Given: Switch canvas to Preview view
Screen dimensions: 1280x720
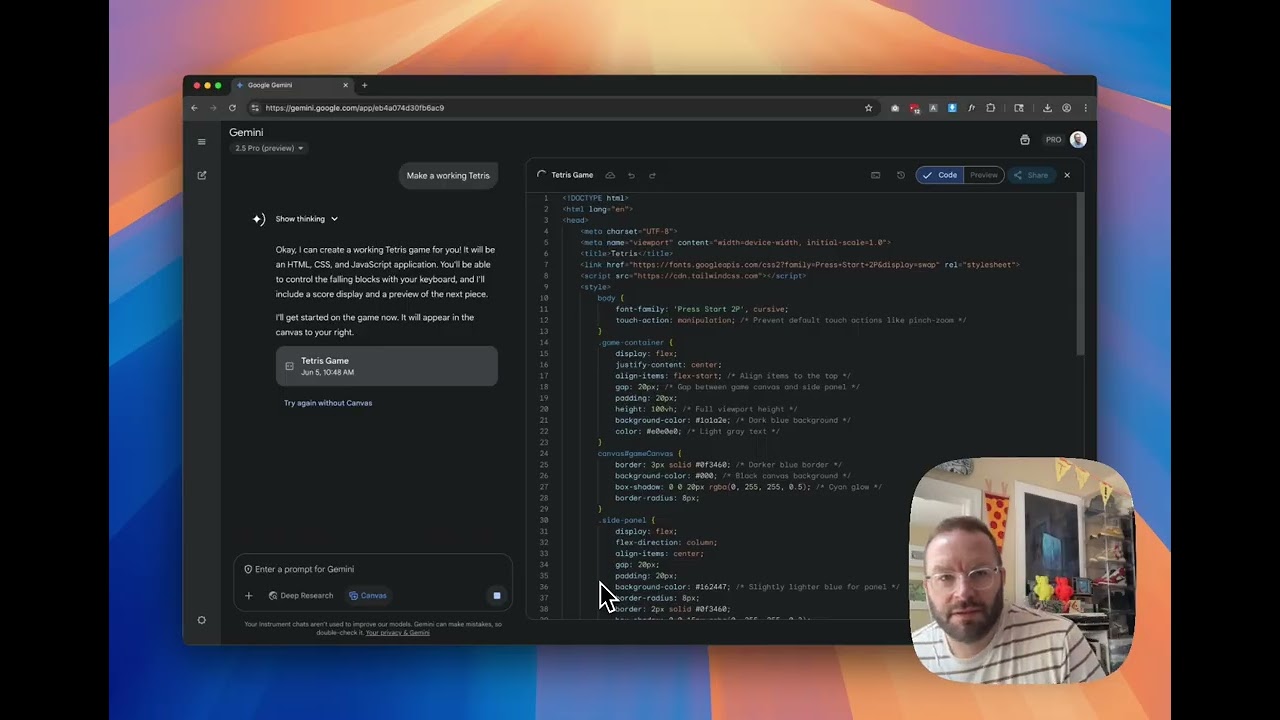Looking at the screenshot, I should [984, 175].
